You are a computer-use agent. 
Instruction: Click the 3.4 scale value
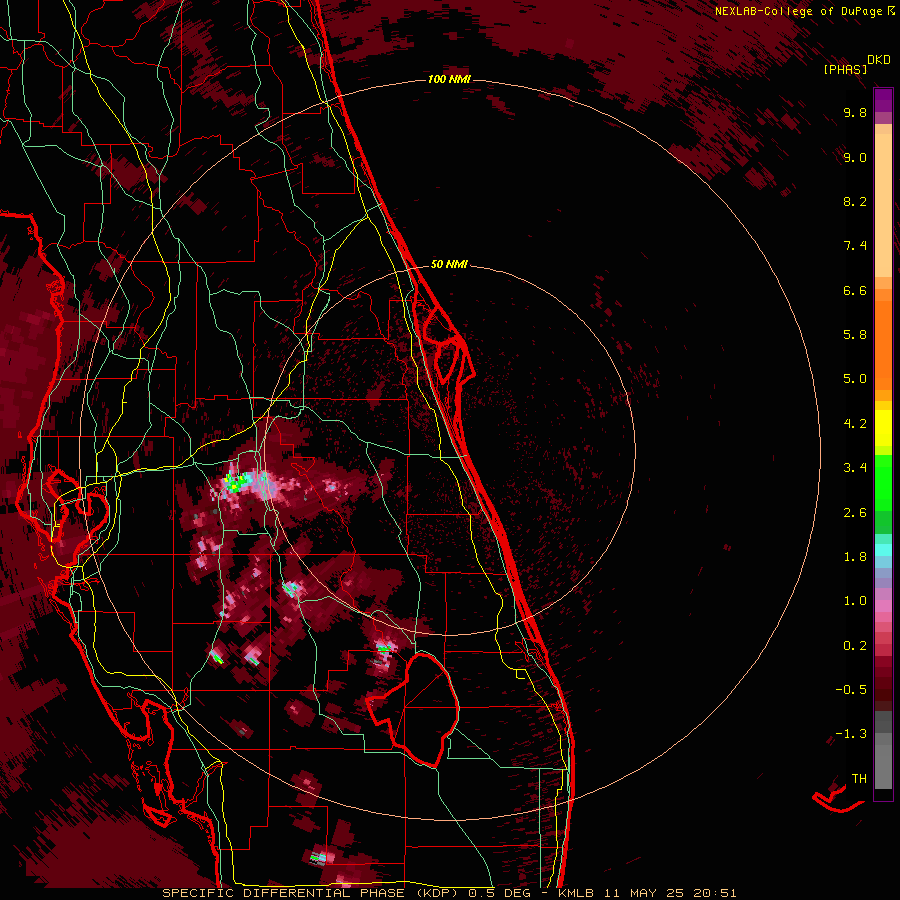click(x=855, y=468)
